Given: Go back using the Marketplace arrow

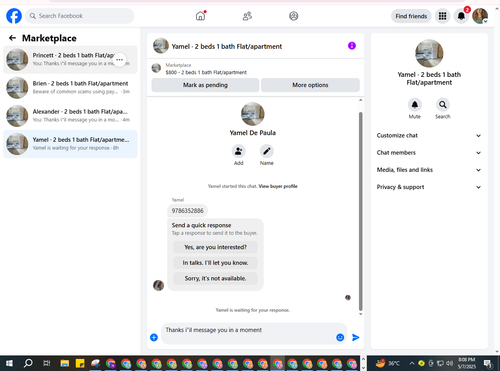Looking at the screenshot, I should (x=12, y=38).
